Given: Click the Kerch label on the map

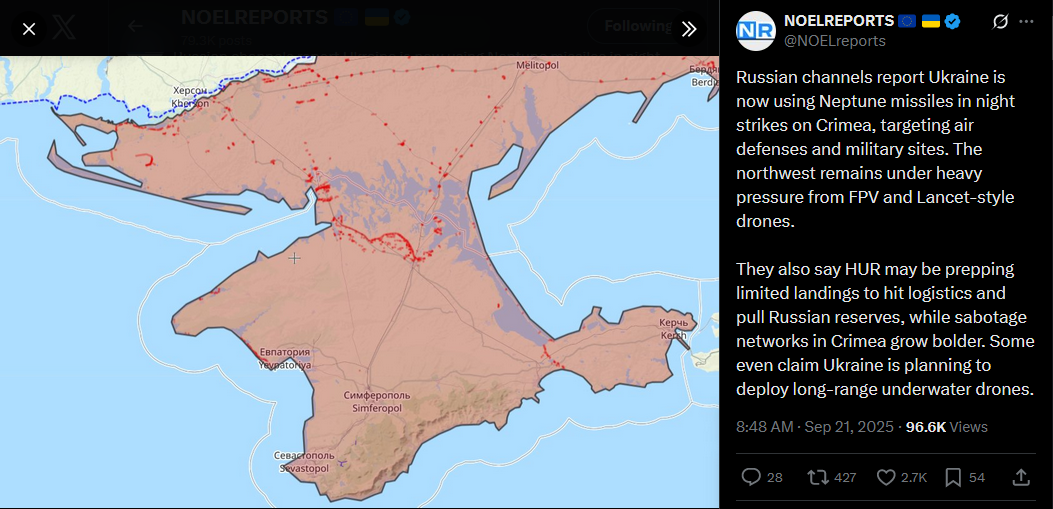Looking at the screenshot, I should 674,329.
